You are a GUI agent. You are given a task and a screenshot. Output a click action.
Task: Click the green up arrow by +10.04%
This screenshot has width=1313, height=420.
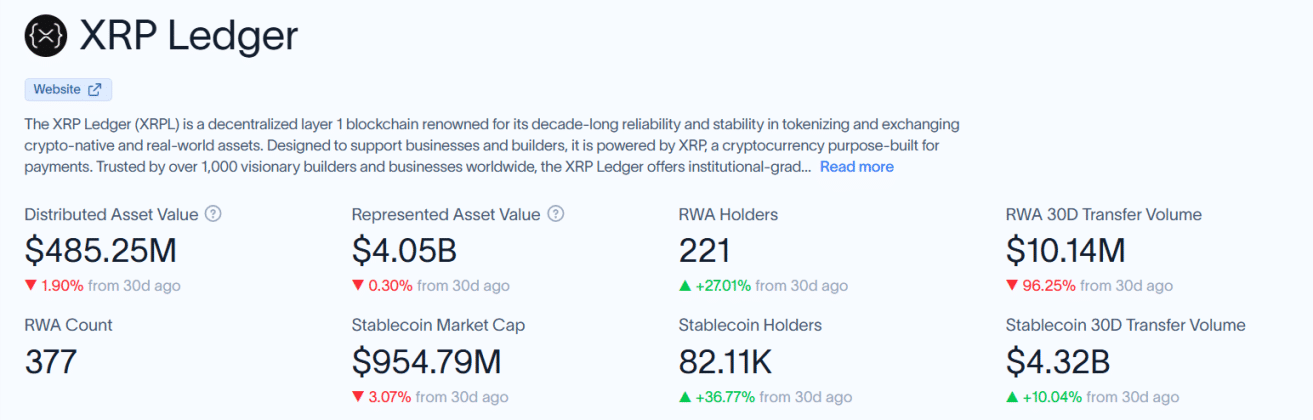pyautogui.click(x=1012, y=397)
